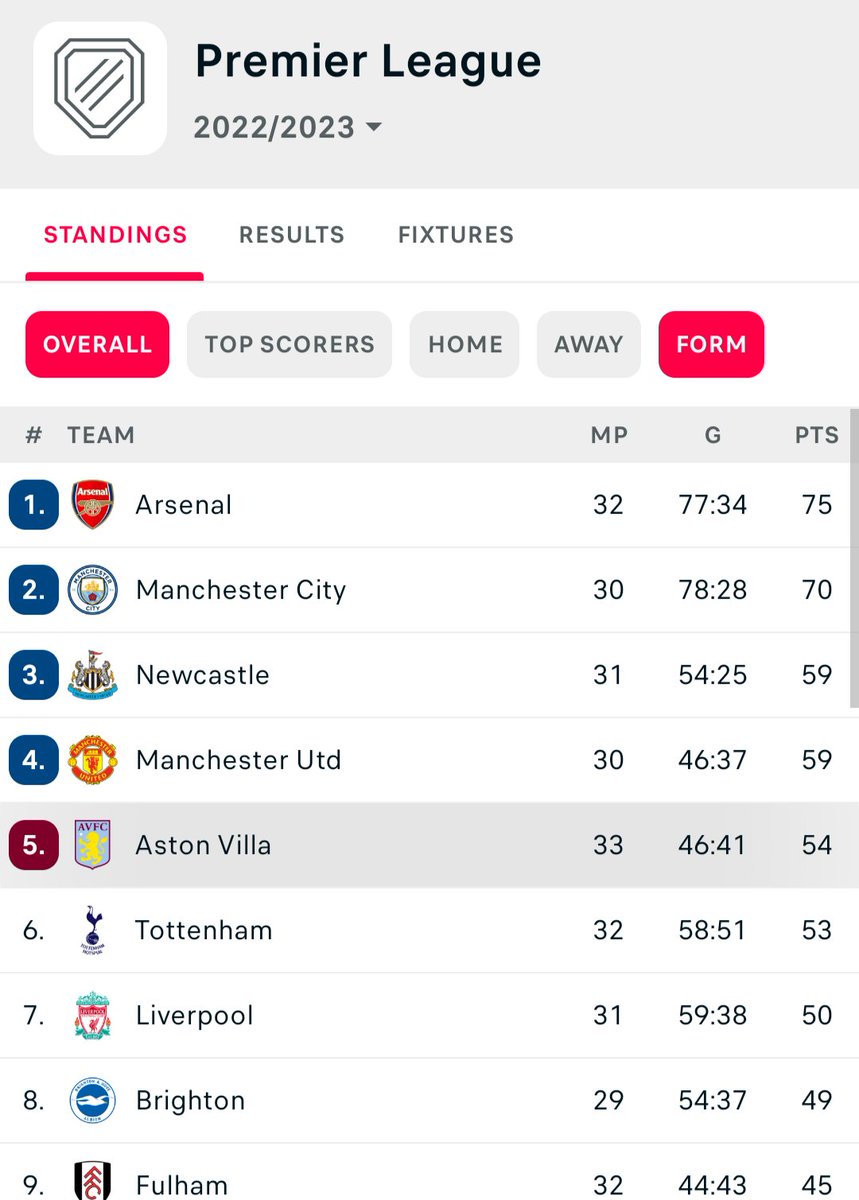Click the Aston Villa club crest
The height and width of the screenshot is (1200, 859).
[93, 845]
